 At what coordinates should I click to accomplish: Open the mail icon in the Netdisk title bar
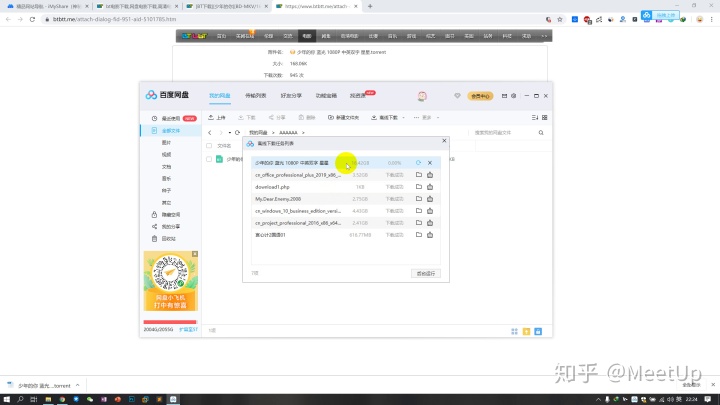504,96
